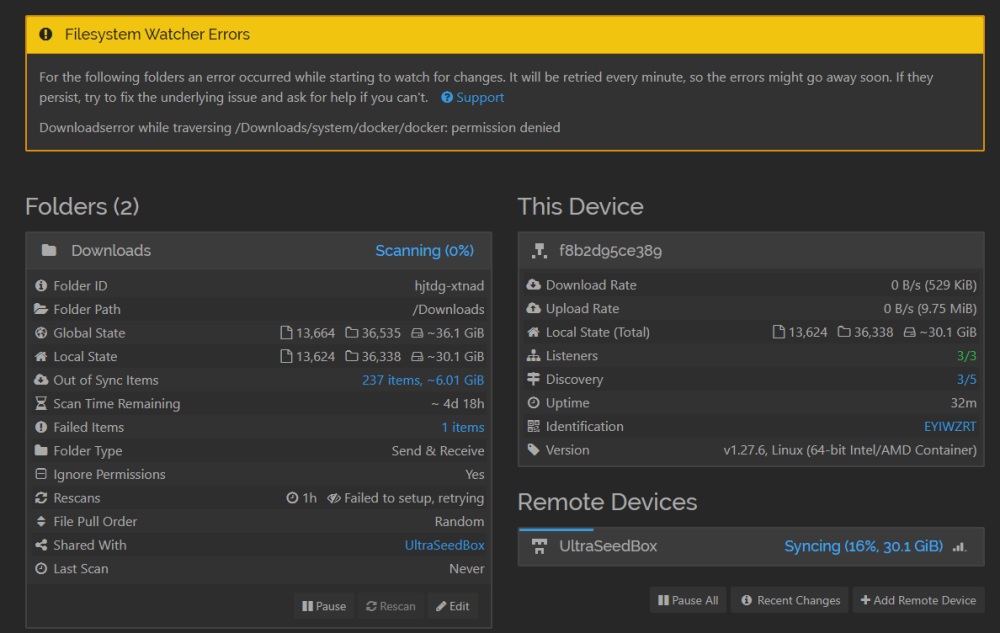Expand the UltraSeedBox remote device row
The width and height of the screenshot is (1000, 633).
pyautogui.click(x=751, y=547)
